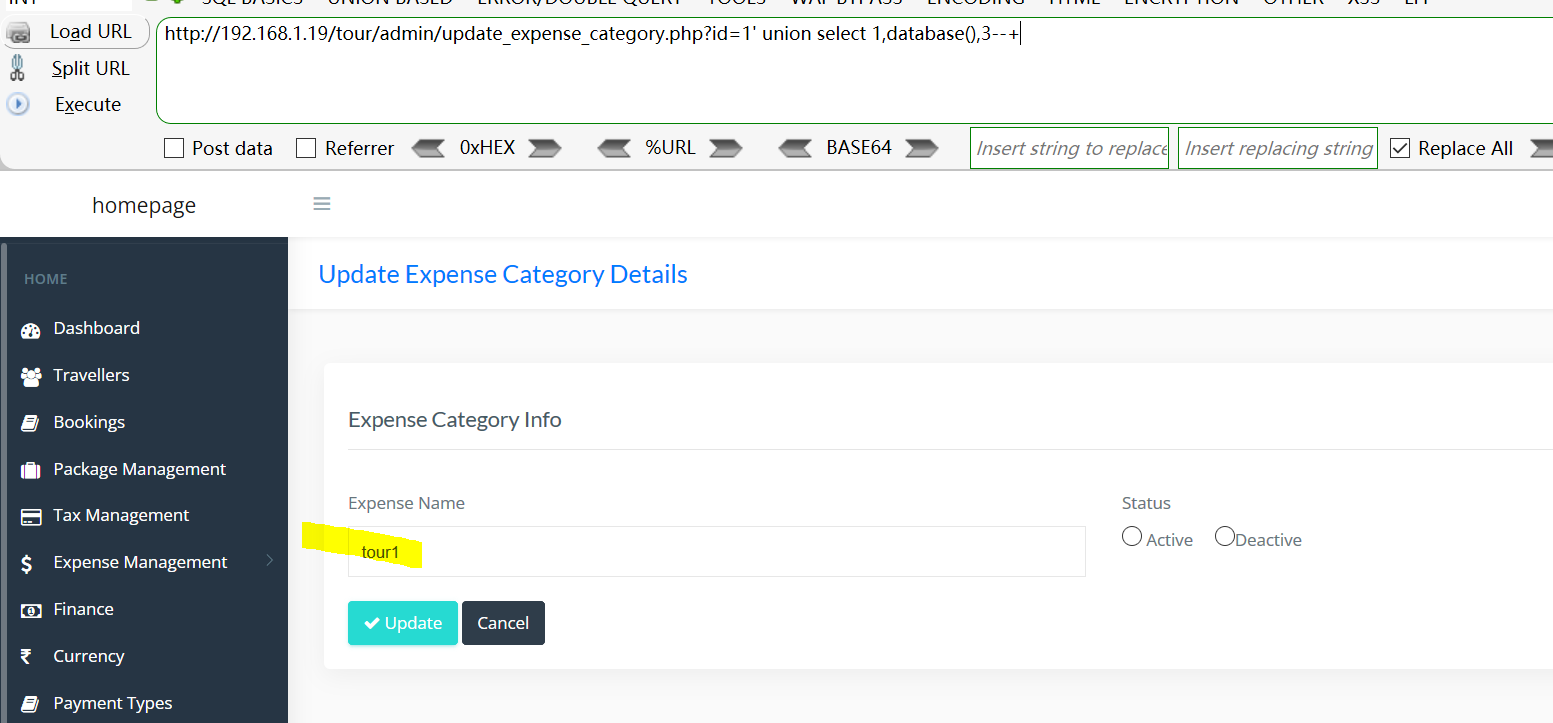
Task: Select the Active status radio button
Action: coord(1132,537)
